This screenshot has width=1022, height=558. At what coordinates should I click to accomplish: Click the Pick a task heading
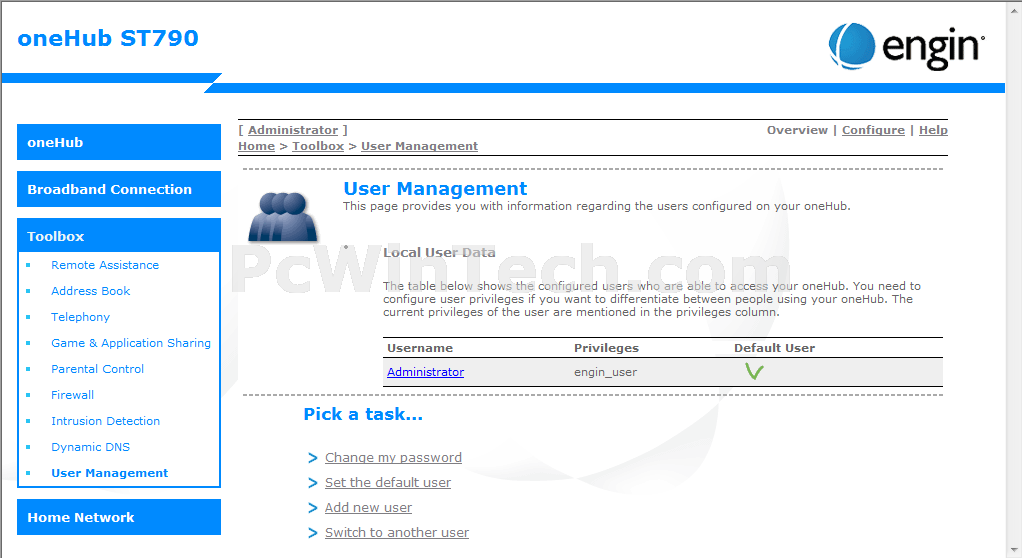coord(363,414)
